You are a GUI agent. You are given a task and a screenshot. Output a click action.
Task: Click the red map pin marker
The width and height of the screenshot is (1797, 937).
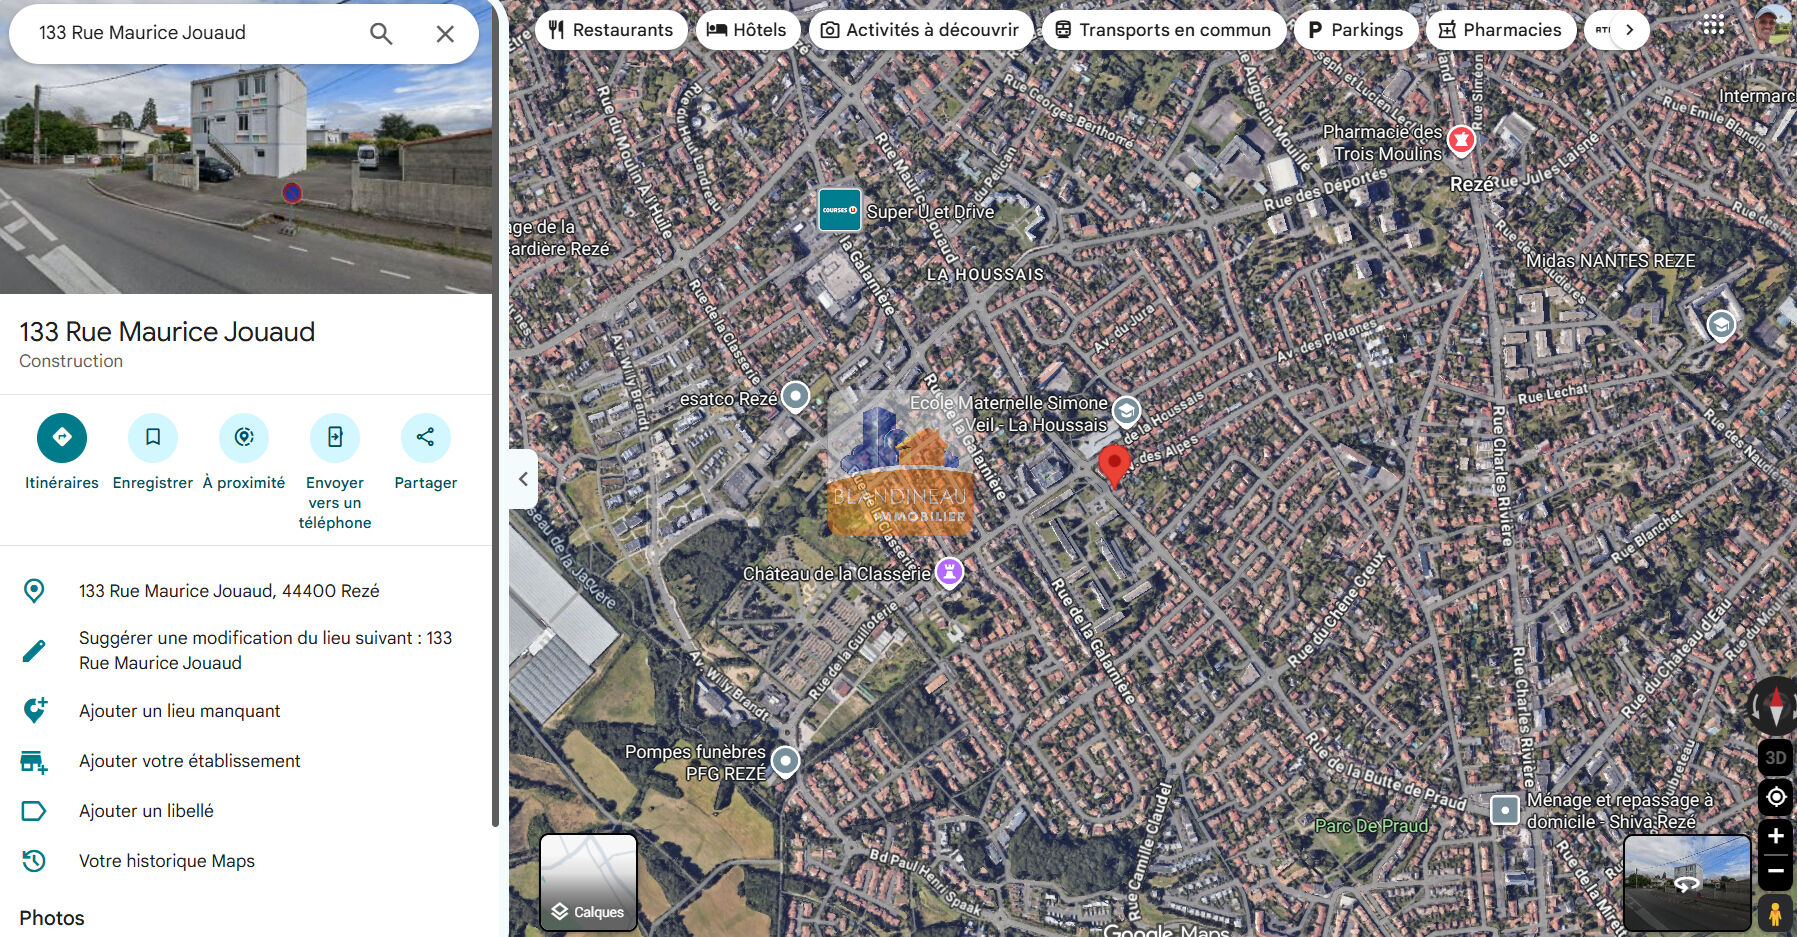tap(1114, 466)
